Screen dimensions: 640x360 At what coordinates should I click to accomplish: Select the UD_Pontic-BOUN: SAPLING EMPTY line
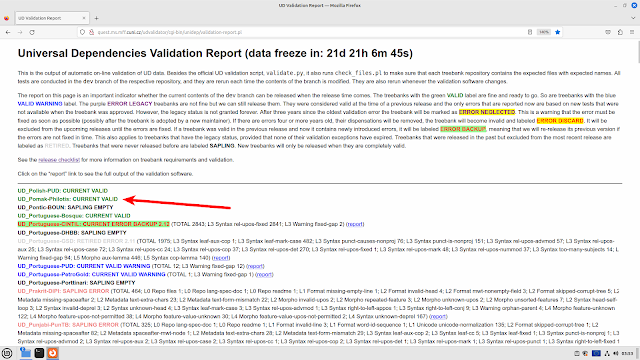pos(65,207)
